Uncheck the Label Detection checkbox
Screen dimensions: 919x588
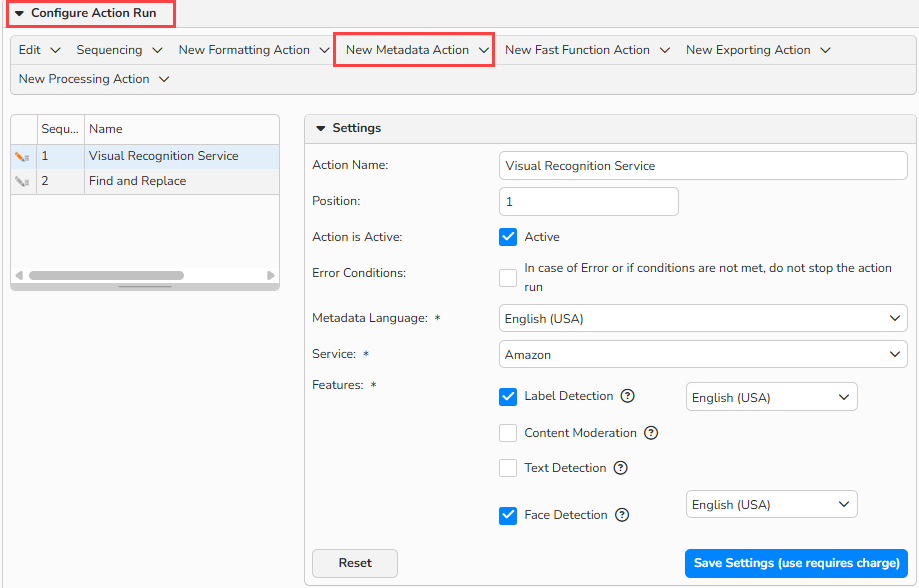pos(508,397)
